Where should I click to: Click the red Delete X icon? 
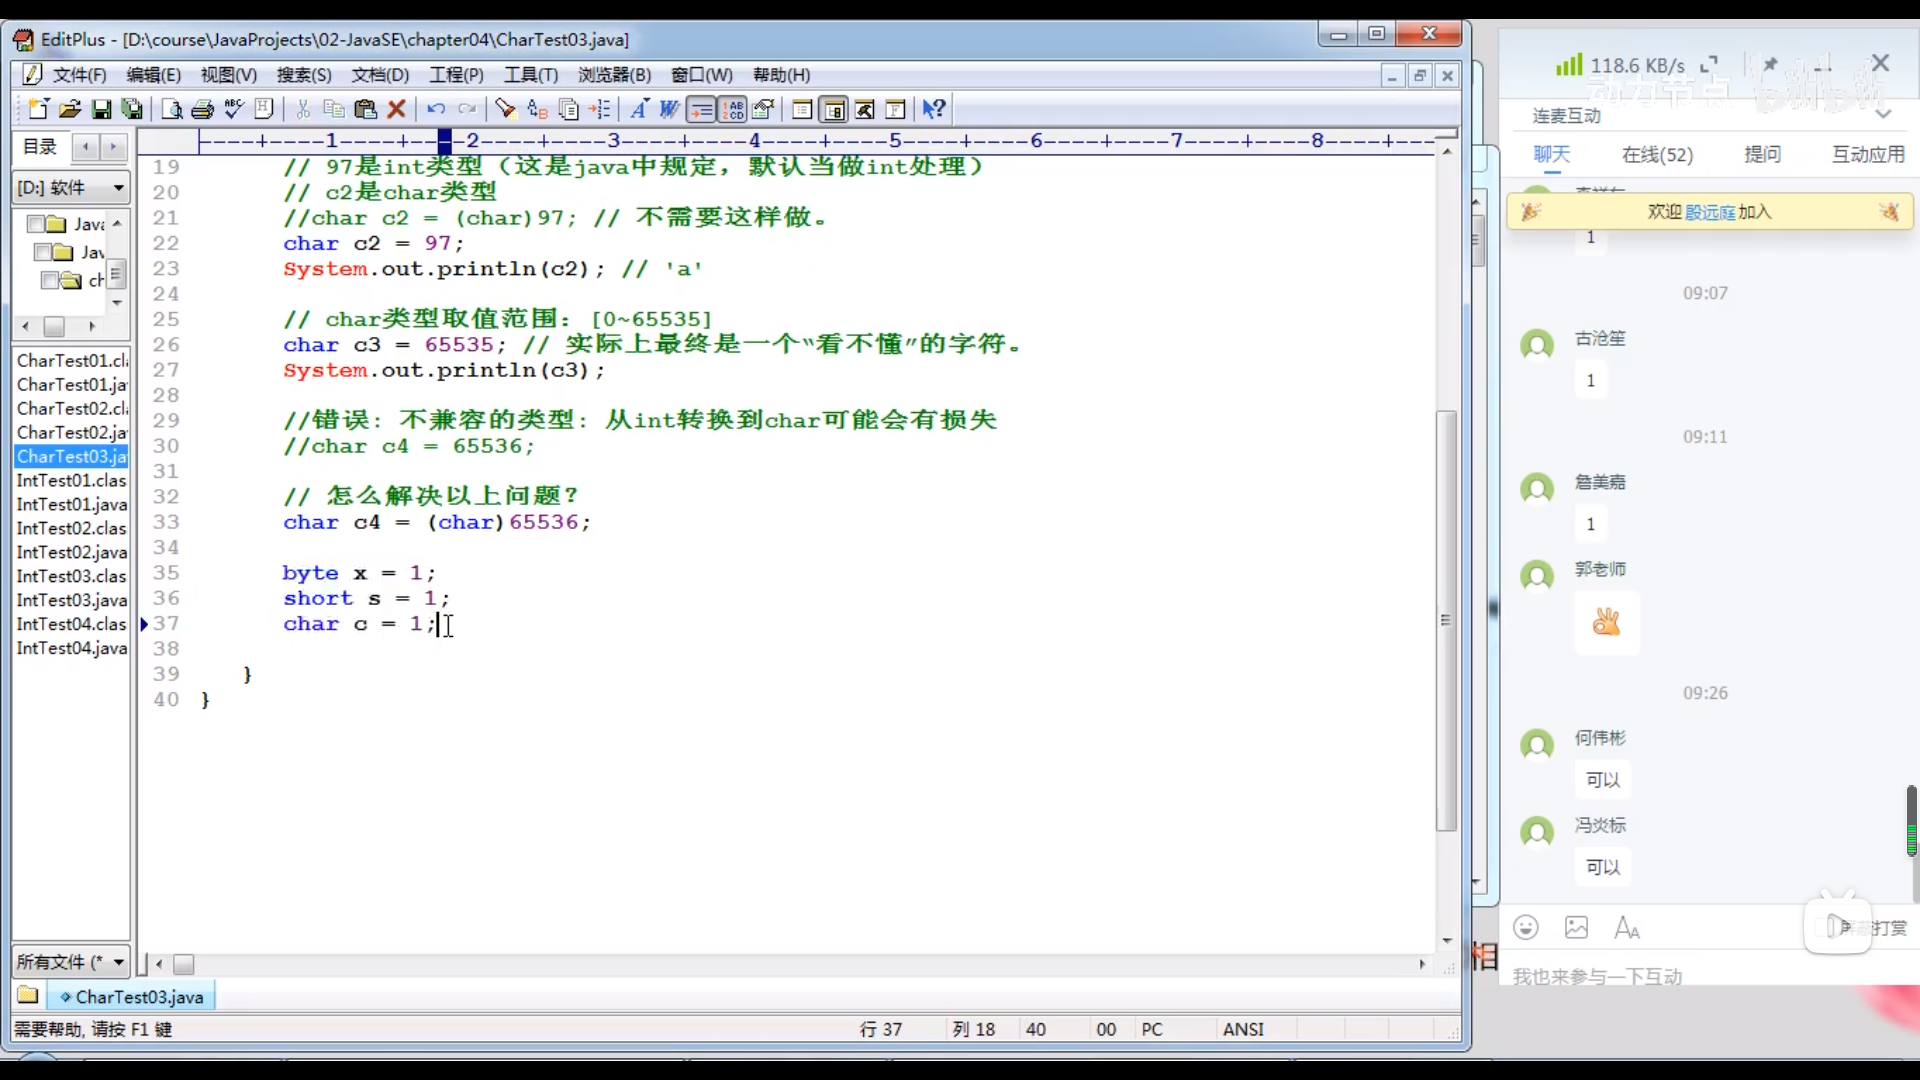(x=397, y=109)
